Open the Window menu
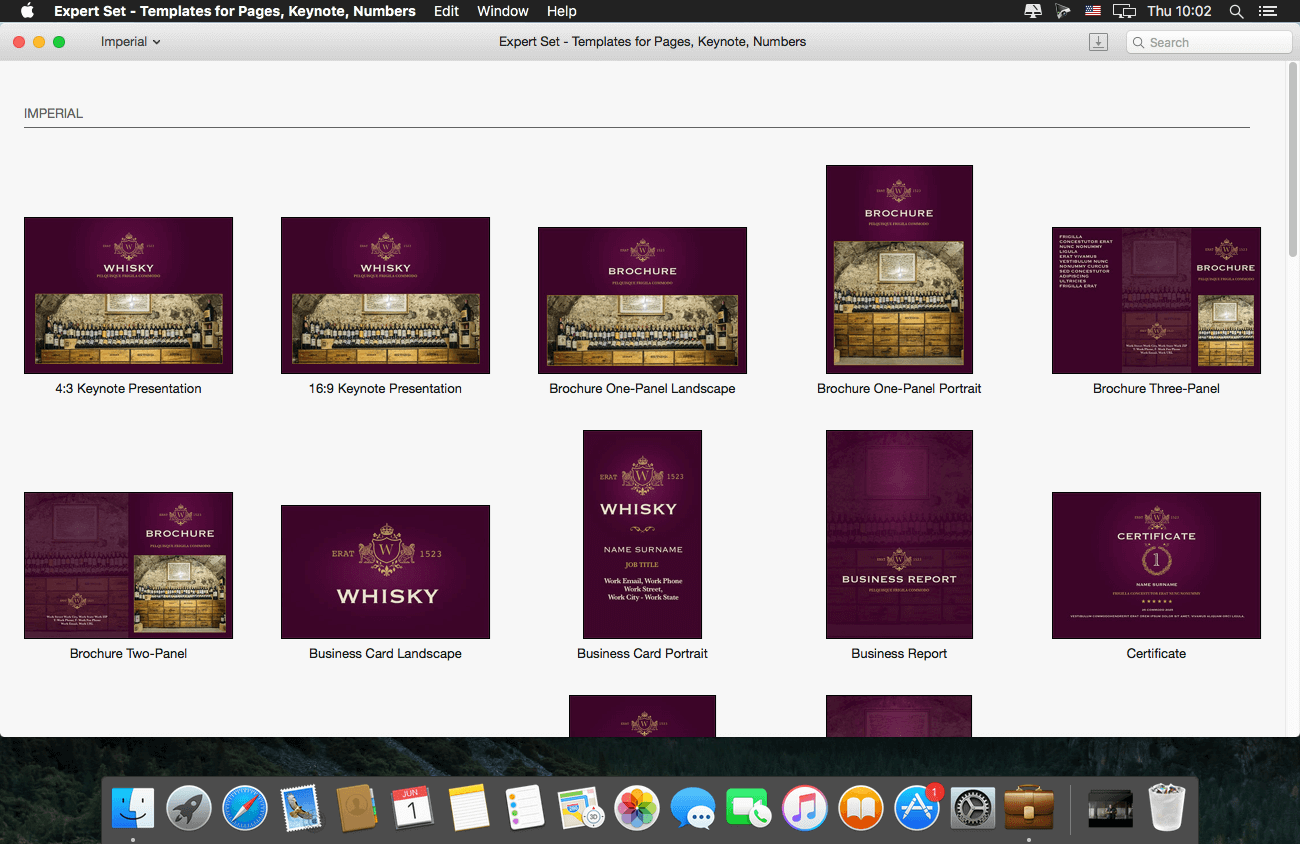 [x=503, y=11]
